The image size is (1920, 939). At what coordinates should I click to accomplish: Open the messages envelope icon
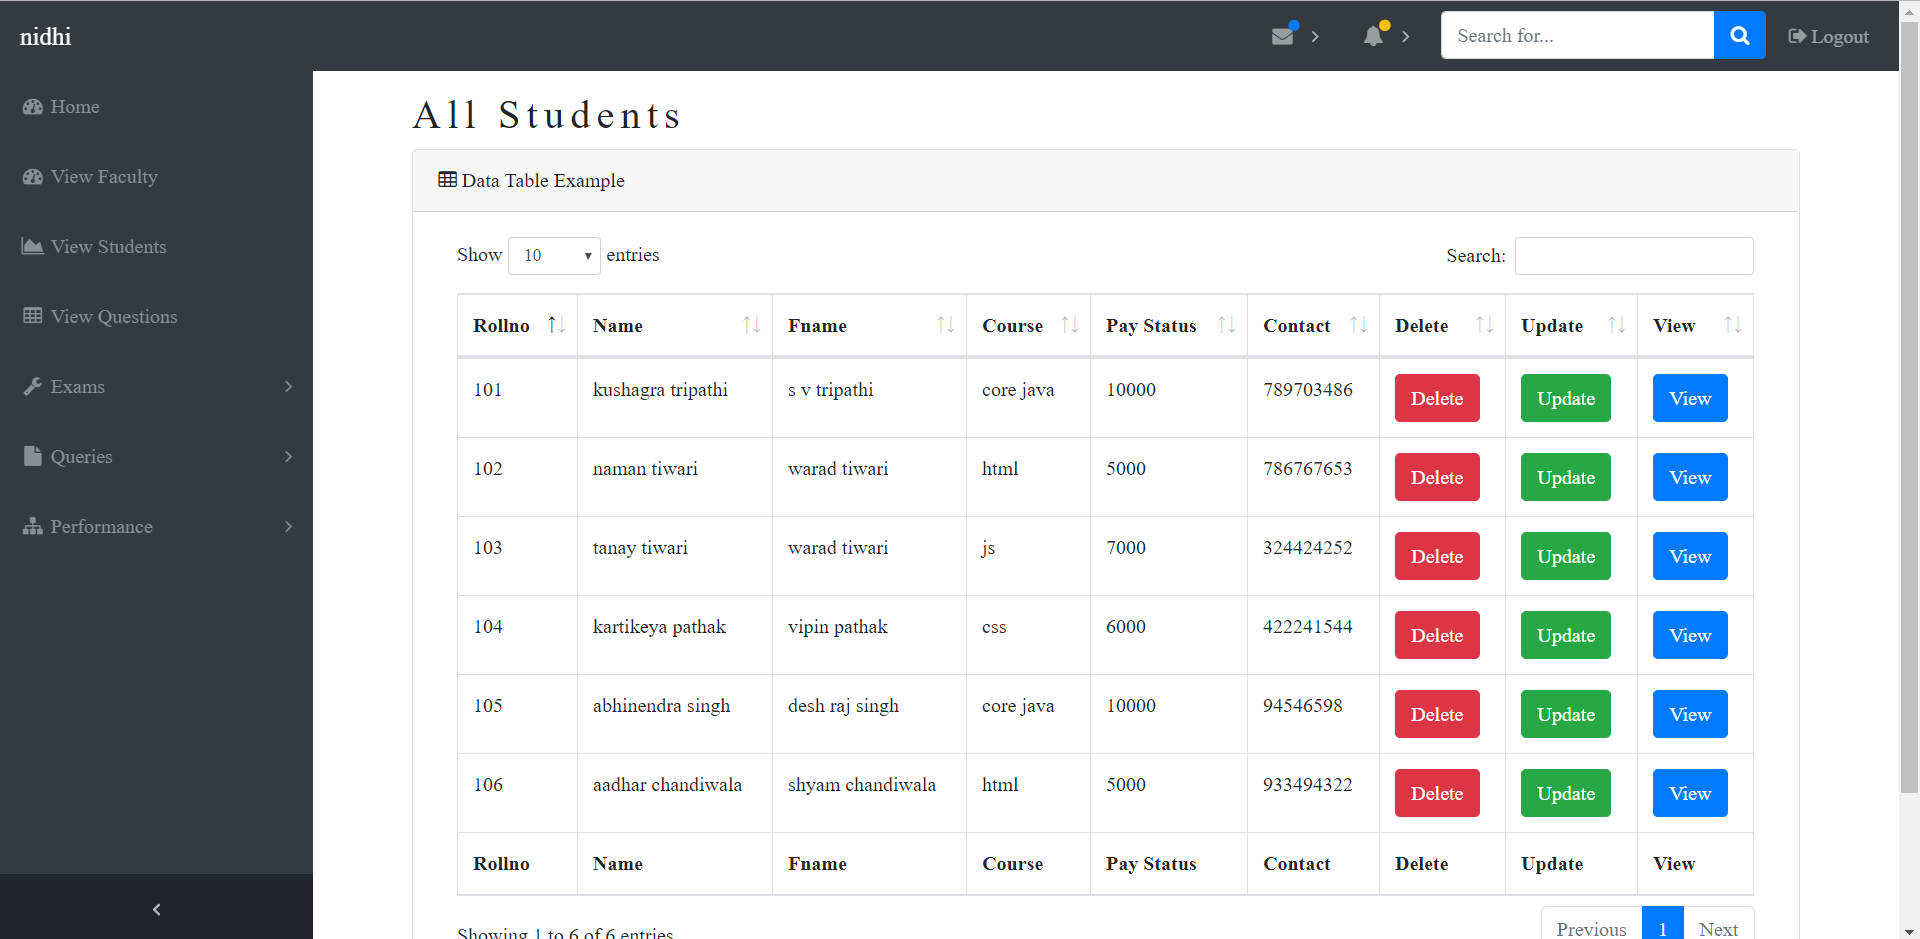pos(1283,35)
